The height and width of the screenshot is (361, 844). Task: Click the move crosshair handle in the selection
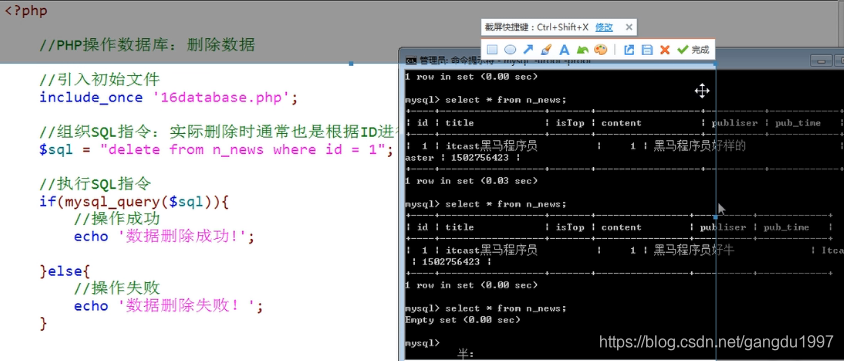pos(702,91)
